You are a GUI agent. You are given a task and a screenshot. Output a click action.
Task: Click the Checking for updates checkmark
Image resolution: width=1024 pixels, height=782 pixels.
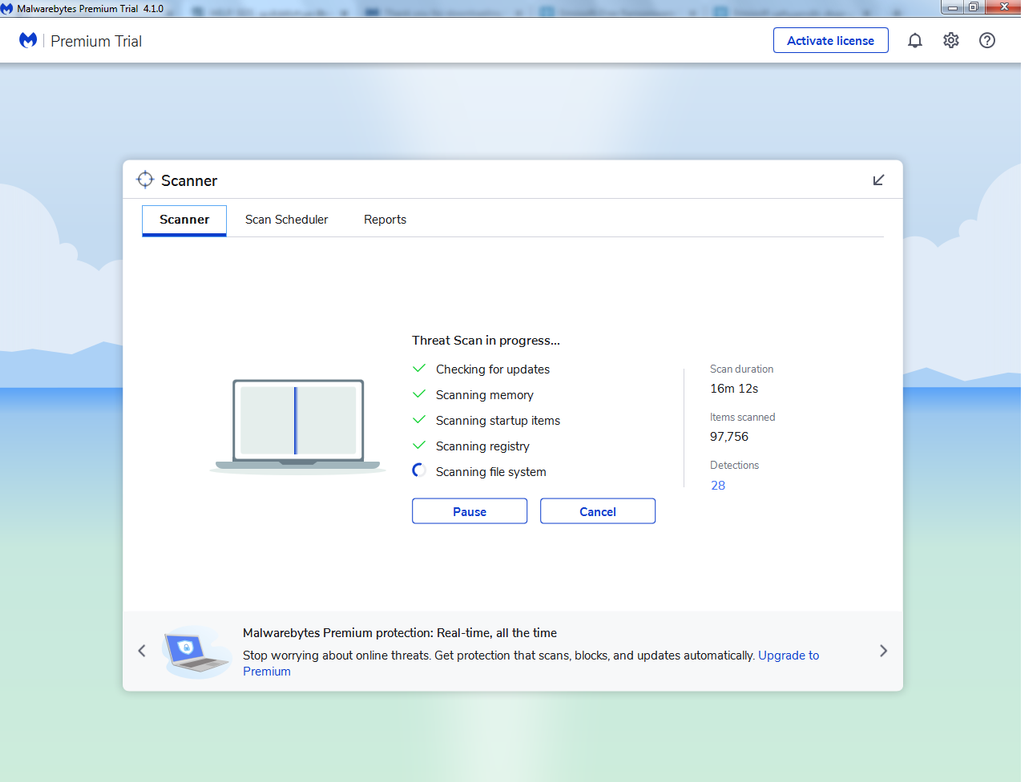pyautogui.click(x=419, y=368)
